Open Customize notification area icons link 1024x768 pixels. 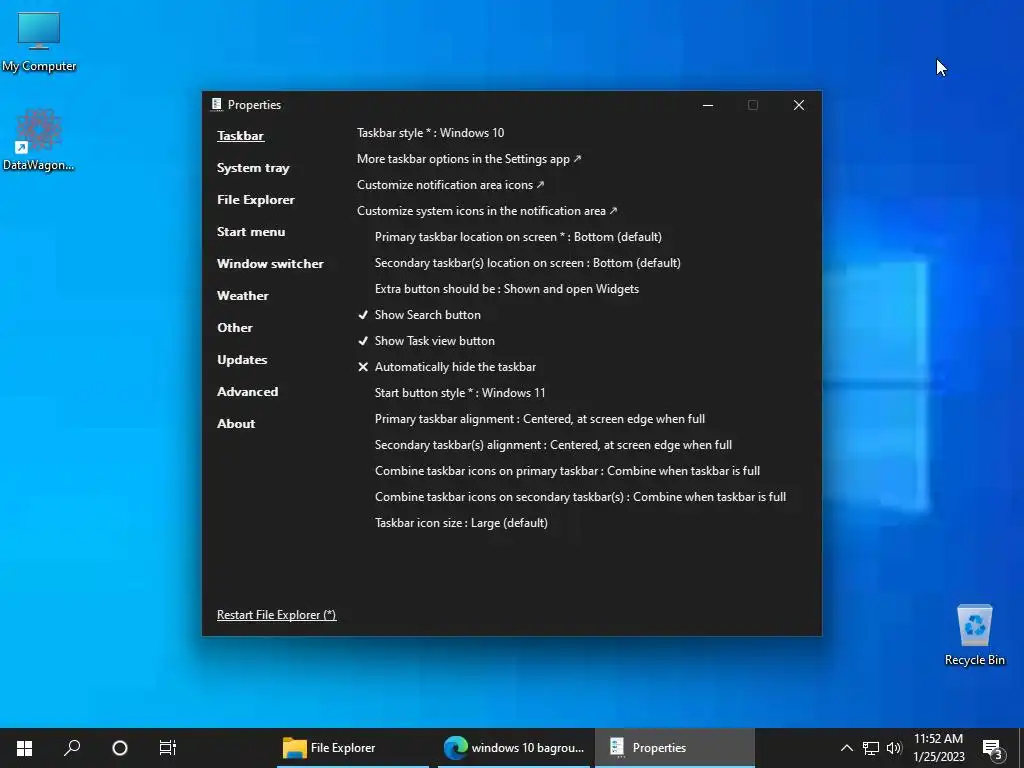click(x=451, y=185)
